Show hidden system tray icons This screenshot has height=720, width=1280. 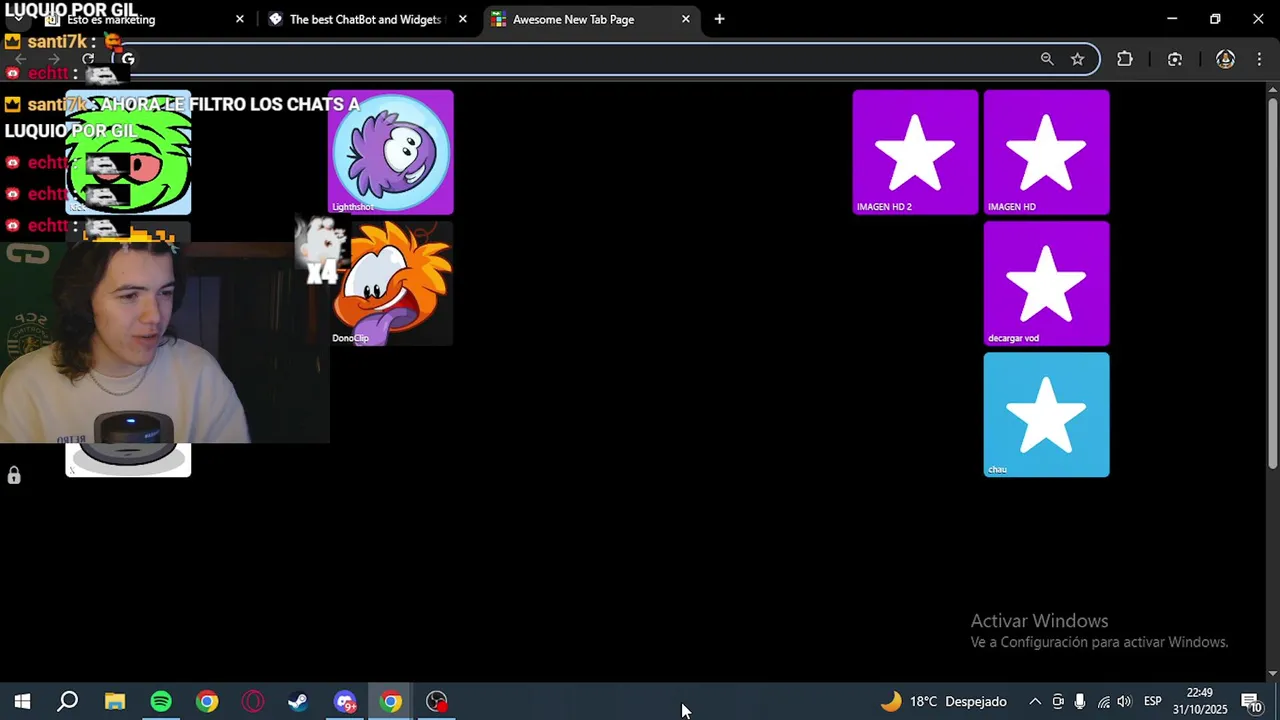1035,701
